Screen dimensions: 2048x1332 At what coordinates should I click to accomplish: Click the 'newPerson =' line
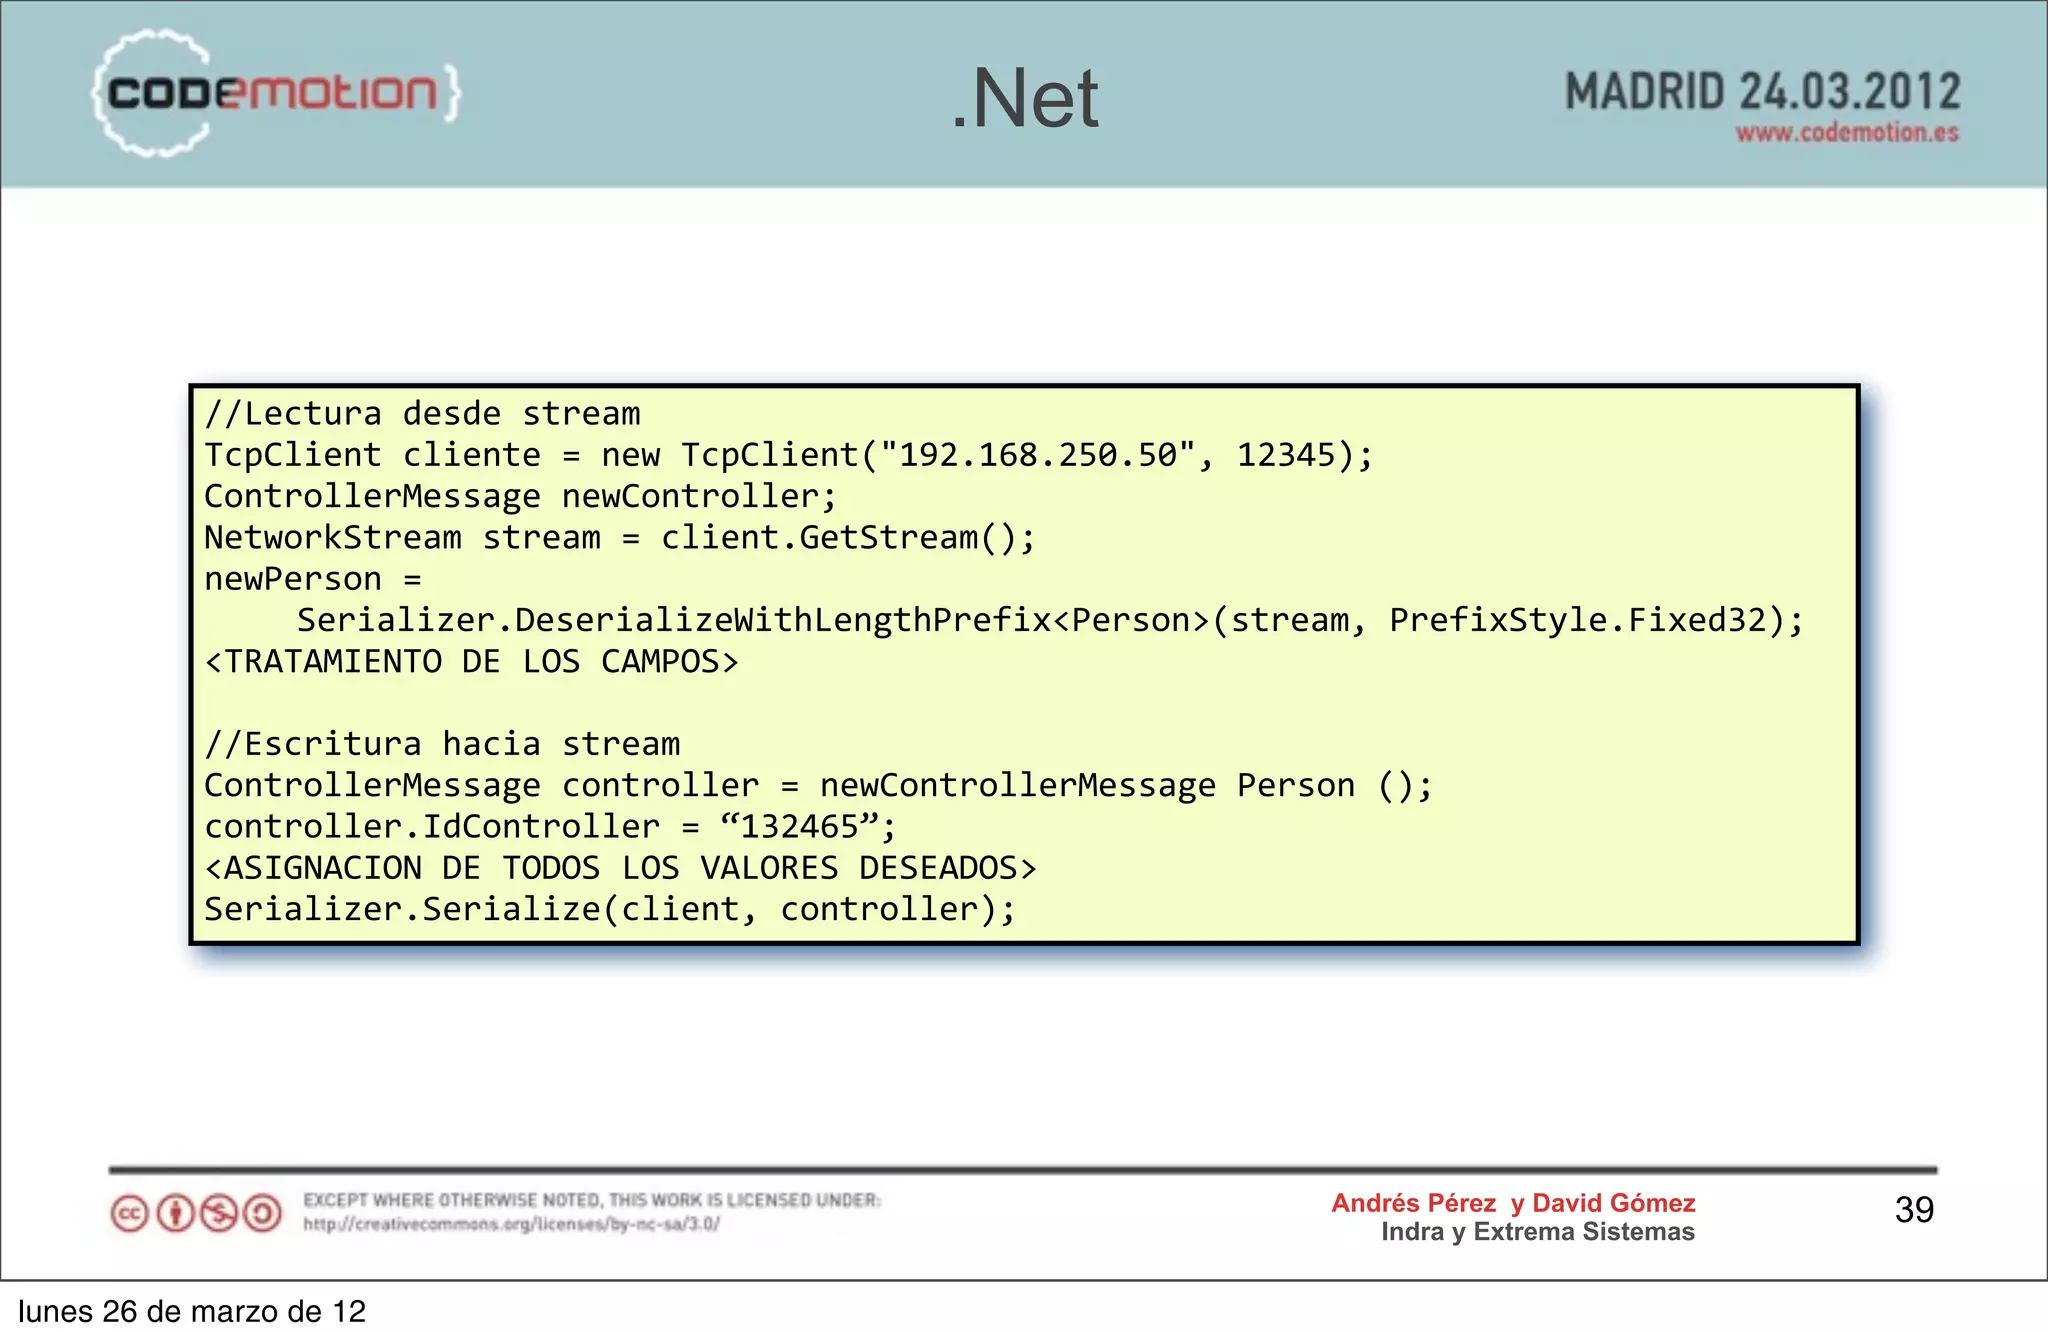313,580
